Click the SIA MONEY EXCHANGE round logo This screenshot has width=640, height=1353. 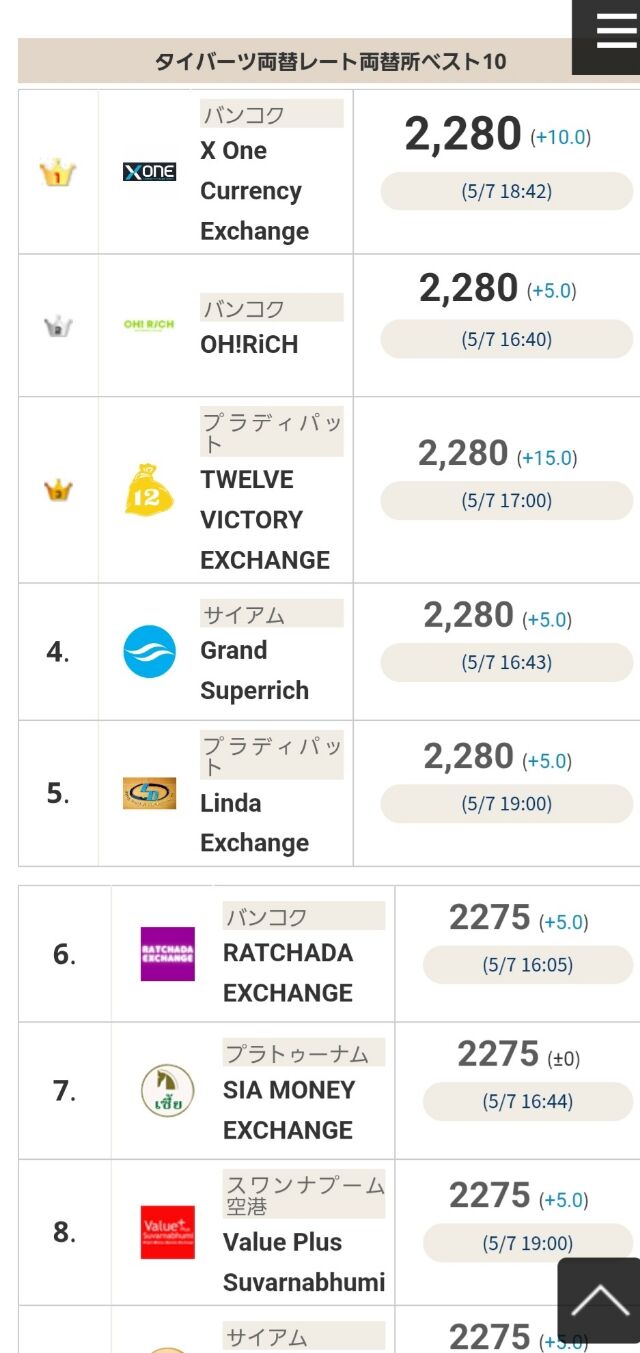(x=167, y=1090)
